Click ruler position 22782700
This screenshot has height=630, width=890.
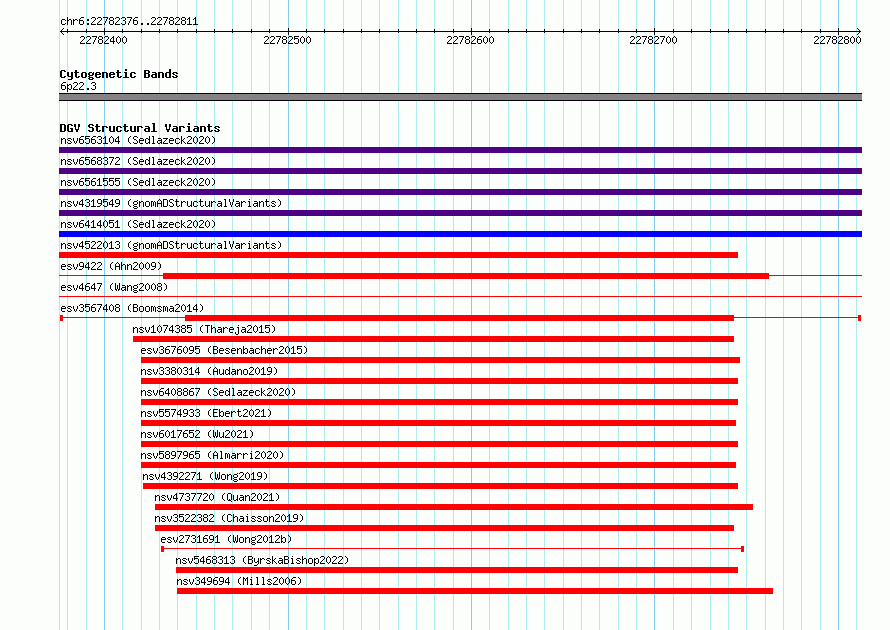click(x=653, y=40)
